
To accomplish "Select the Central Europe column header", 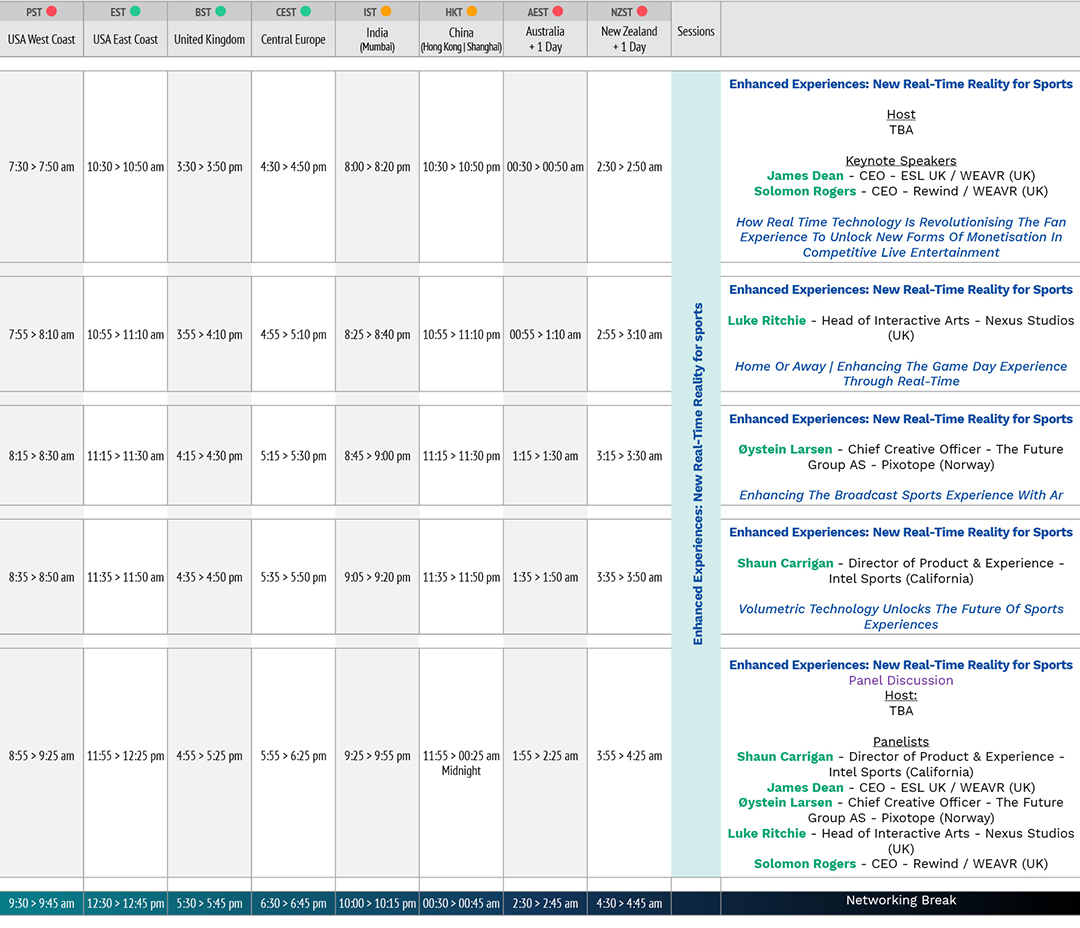I will pos(293,39).
